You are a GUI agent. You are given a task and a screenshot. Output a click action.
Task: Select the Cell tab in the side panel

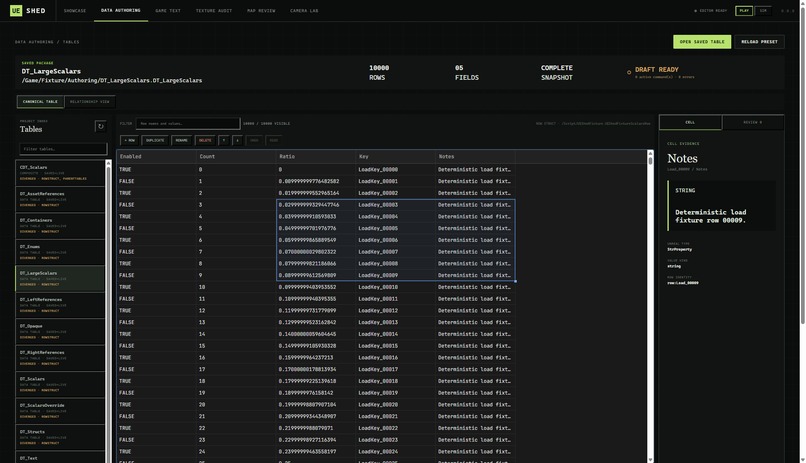[x=690, y=122]
